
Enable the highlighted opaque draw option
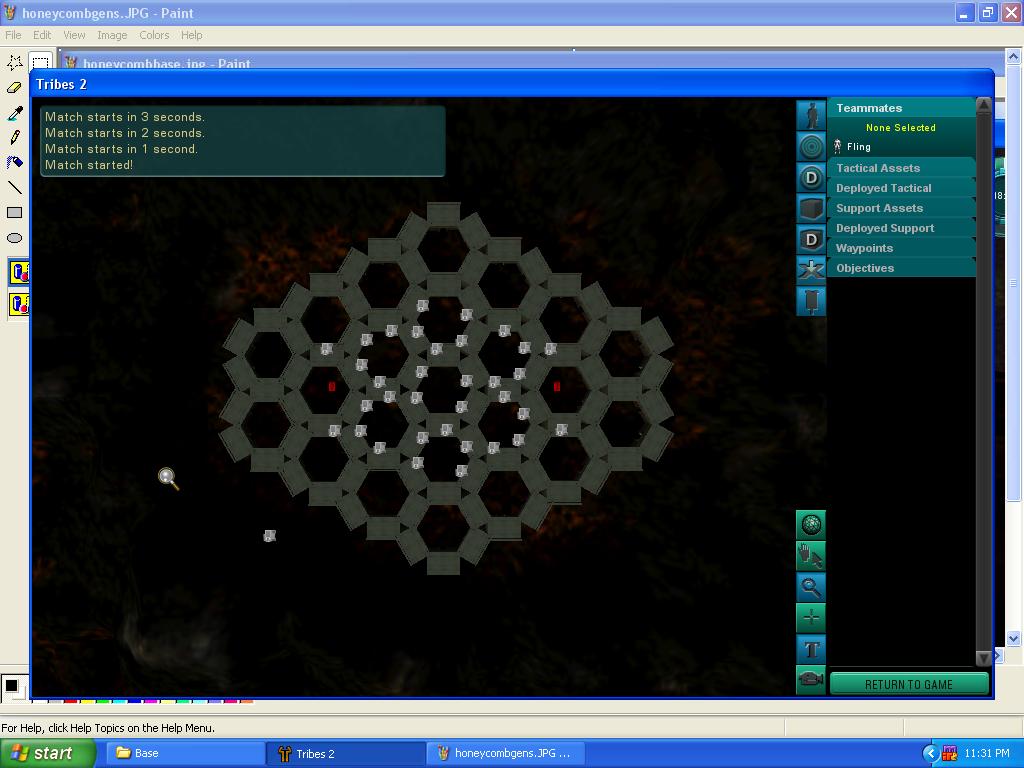[18, 272]
